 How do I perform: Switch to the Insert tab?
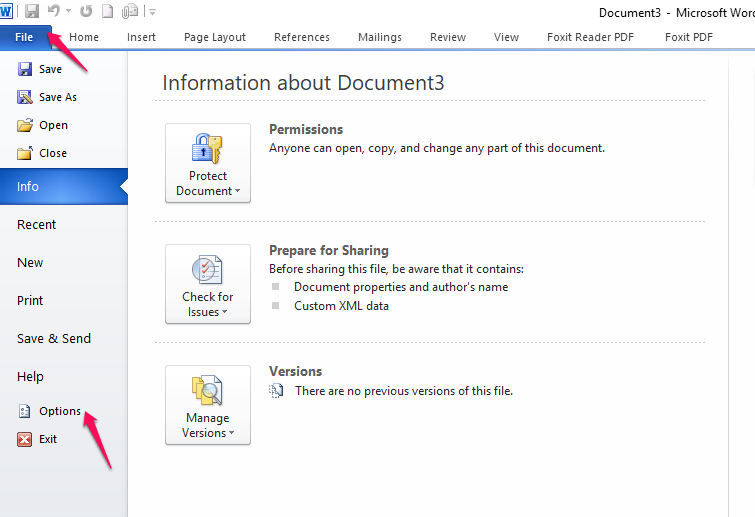pos(141,37)
